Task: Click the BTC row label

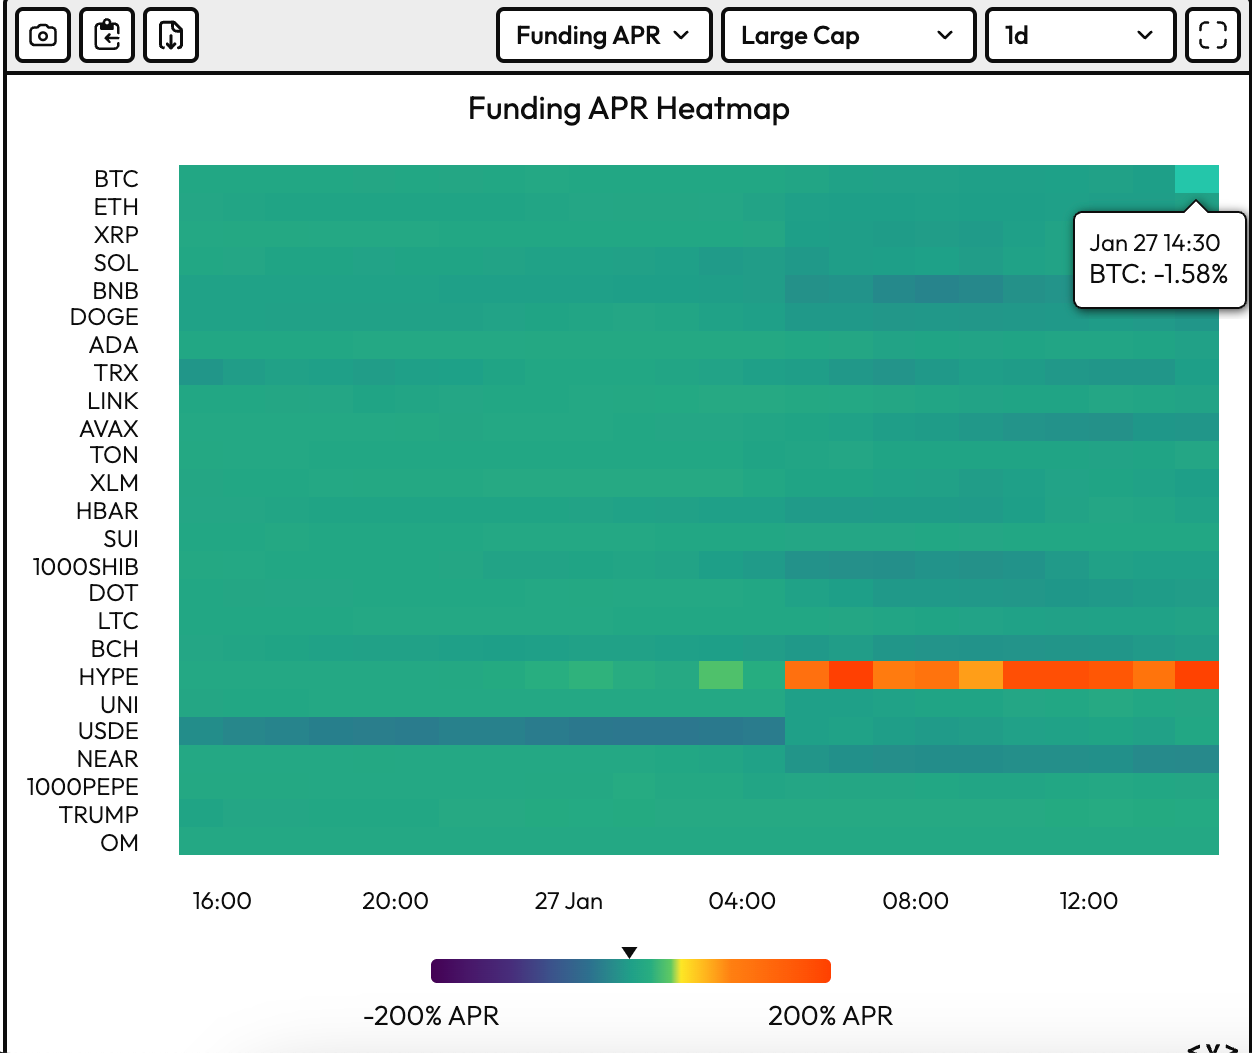Action: (116, 179)
